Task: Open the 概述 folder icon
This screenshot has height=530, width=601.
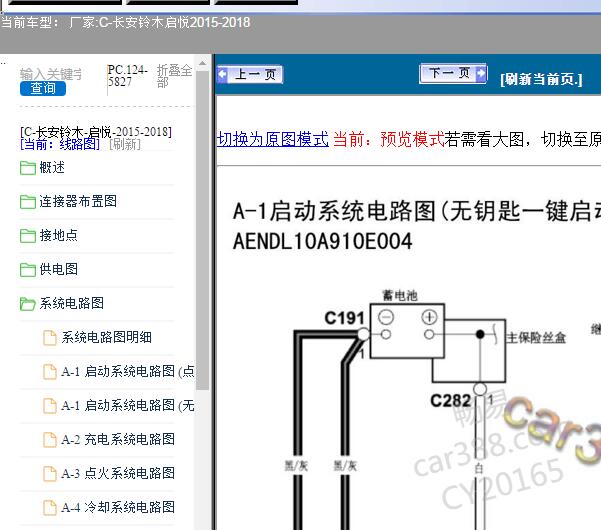Action: [x=28, y=168]
